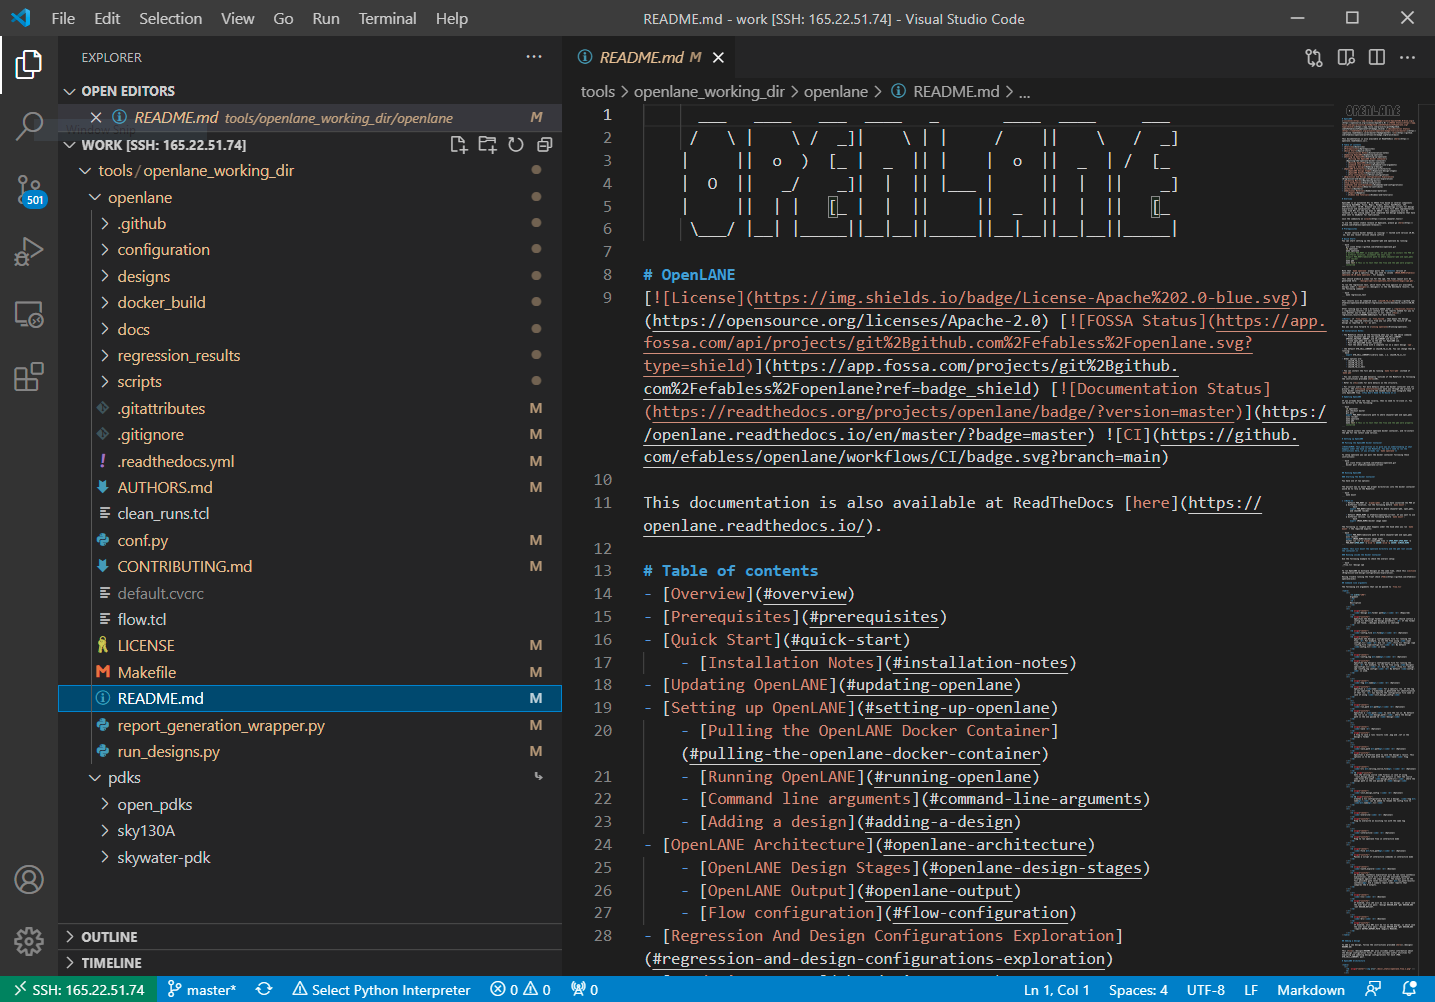
Task: Open the Search view in activity bar
Action: [x=29, y=126]
